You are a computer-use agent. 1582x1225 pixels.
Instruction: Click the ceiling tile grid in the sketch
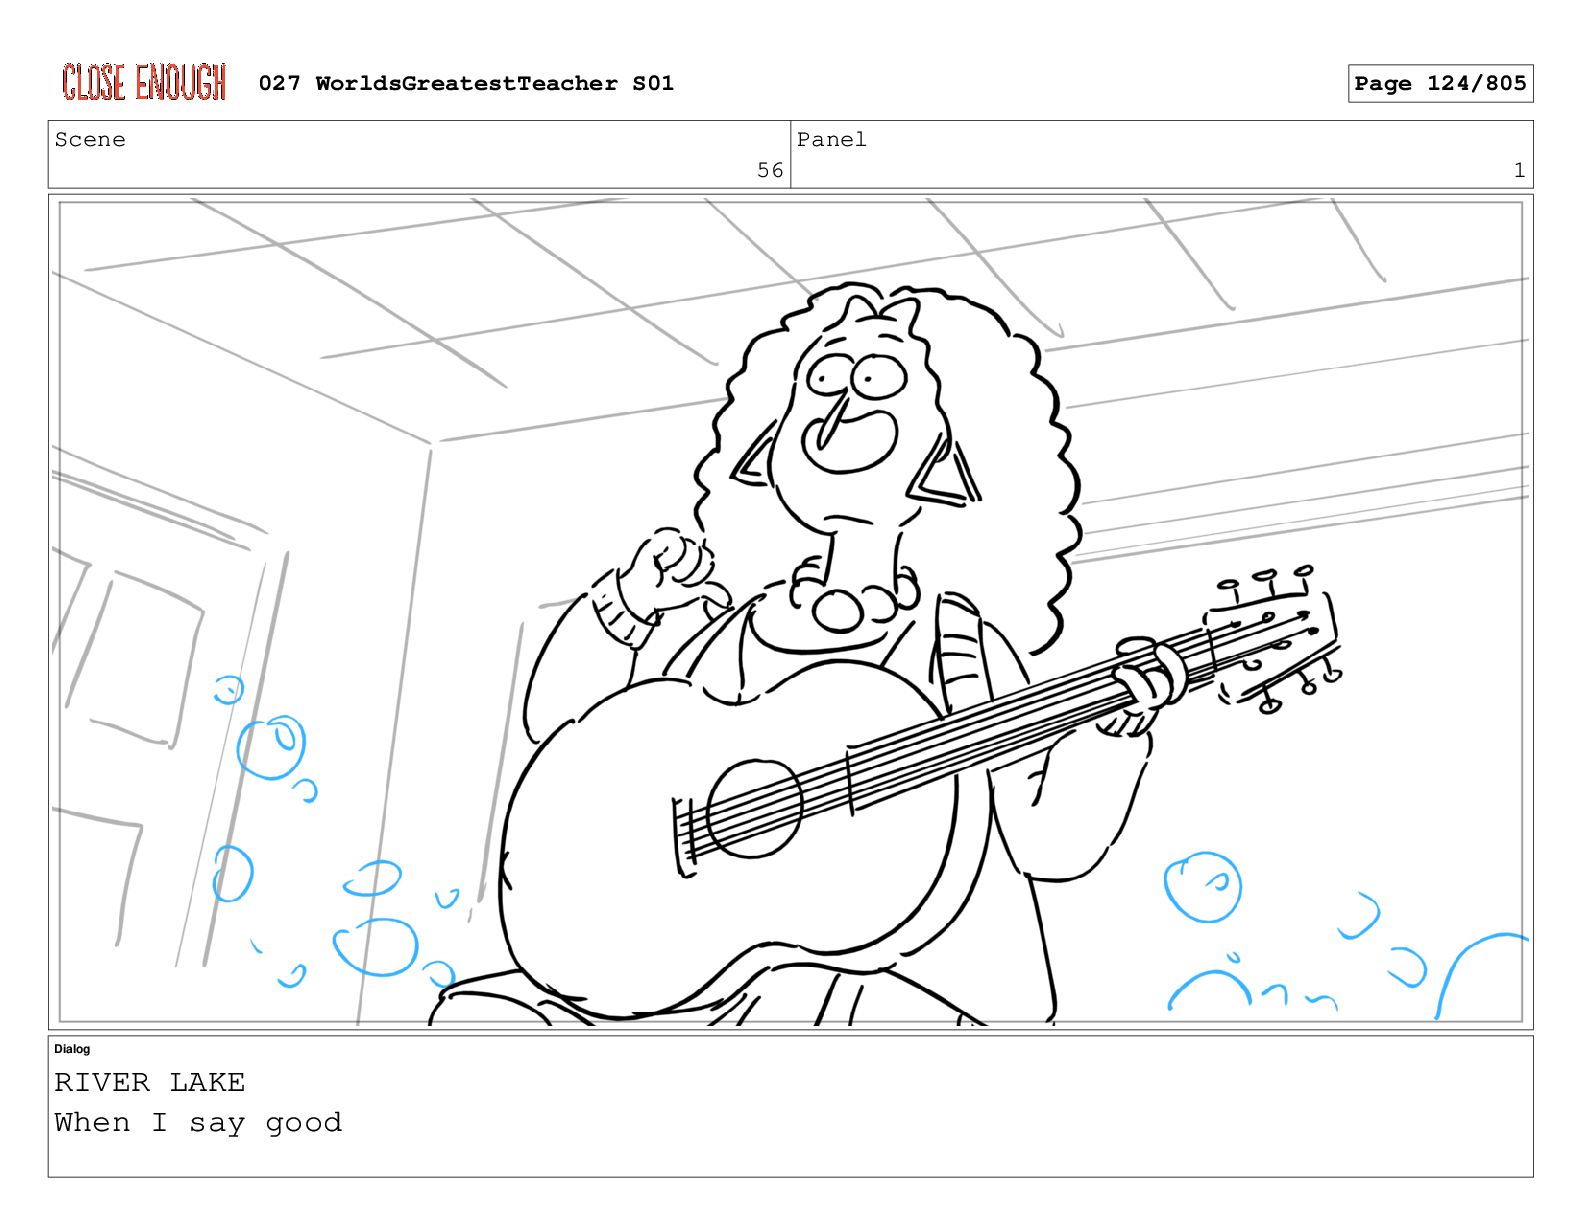pyautogui.click(x=790, y=300)
